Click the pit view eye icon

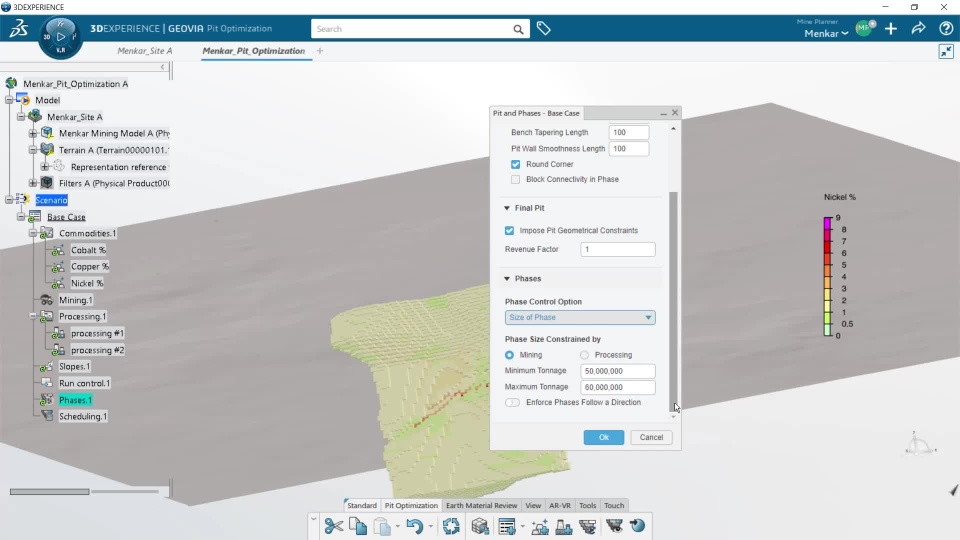coord(614,526)
